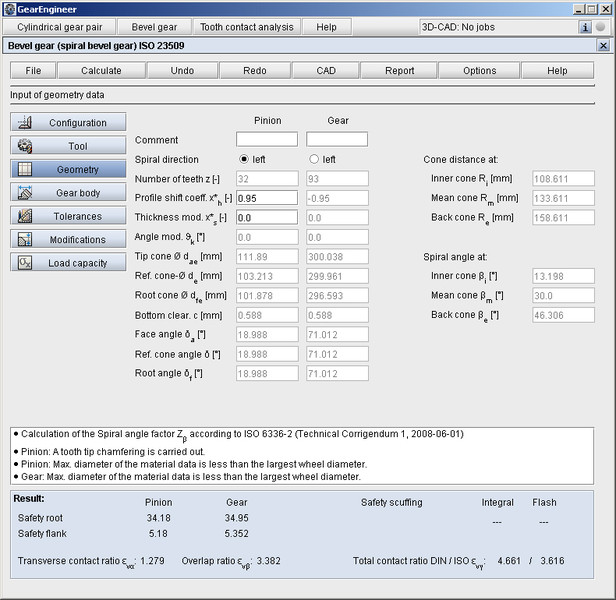Image resolution: width=616 pixels, height=600 pixels.
Task: Close the Bevel gear panel
Action: [x=603, y=46]
